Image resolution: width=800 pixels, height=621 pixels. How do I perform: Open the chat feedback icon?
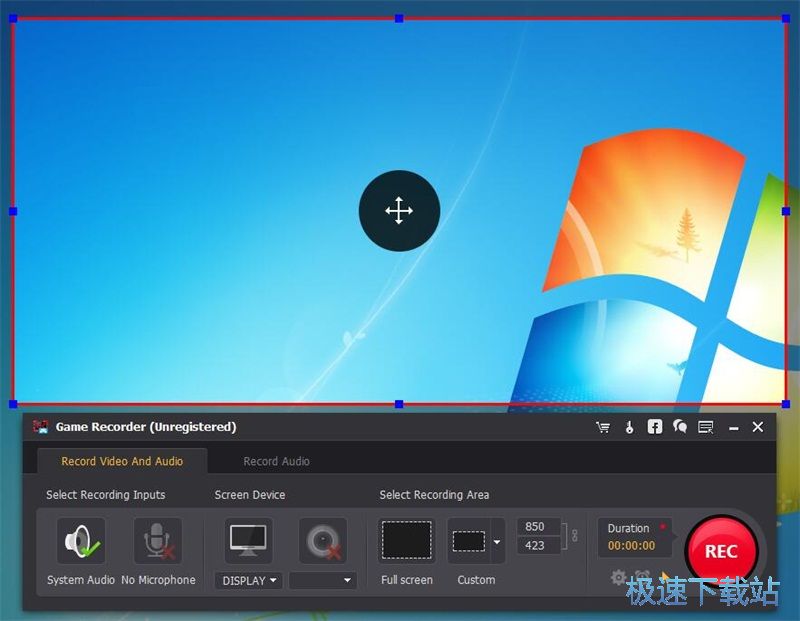pos(680,427)
